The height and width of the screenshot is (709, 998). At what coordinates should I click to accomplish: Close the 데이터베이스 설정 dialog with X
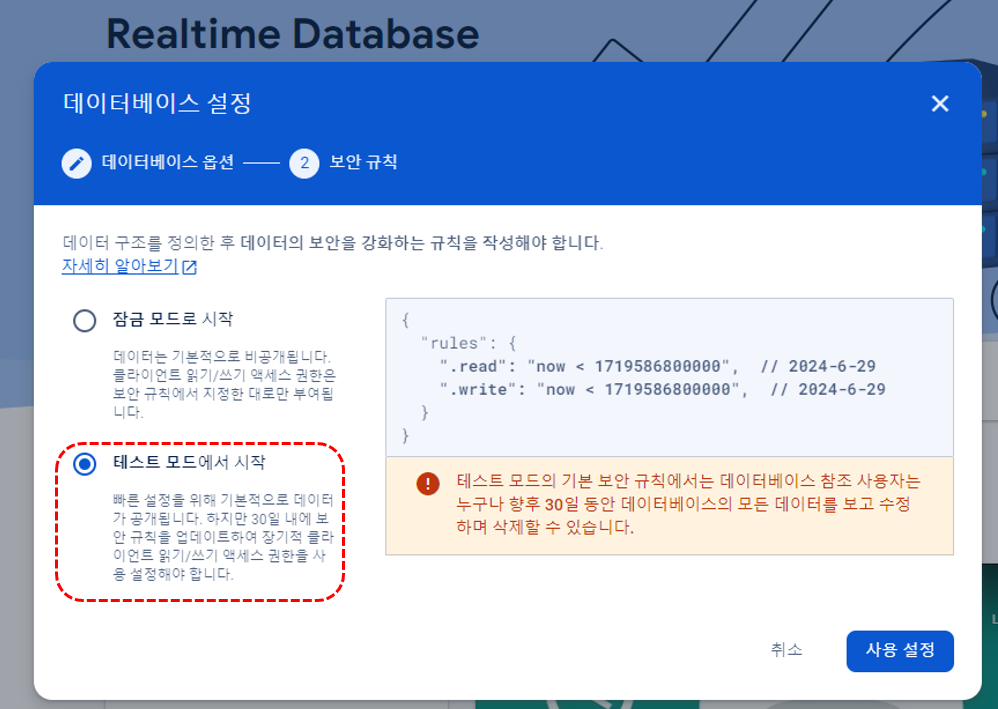(939, 104)
